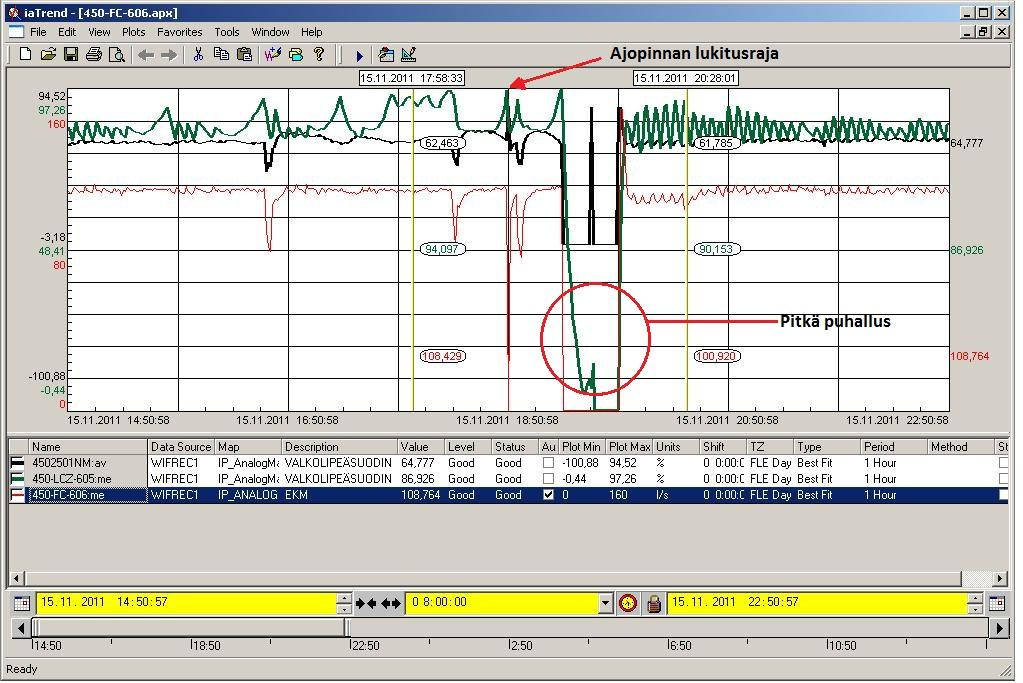
Task: Click the forward arrow toolbar icon
Action: coord(169,55)
